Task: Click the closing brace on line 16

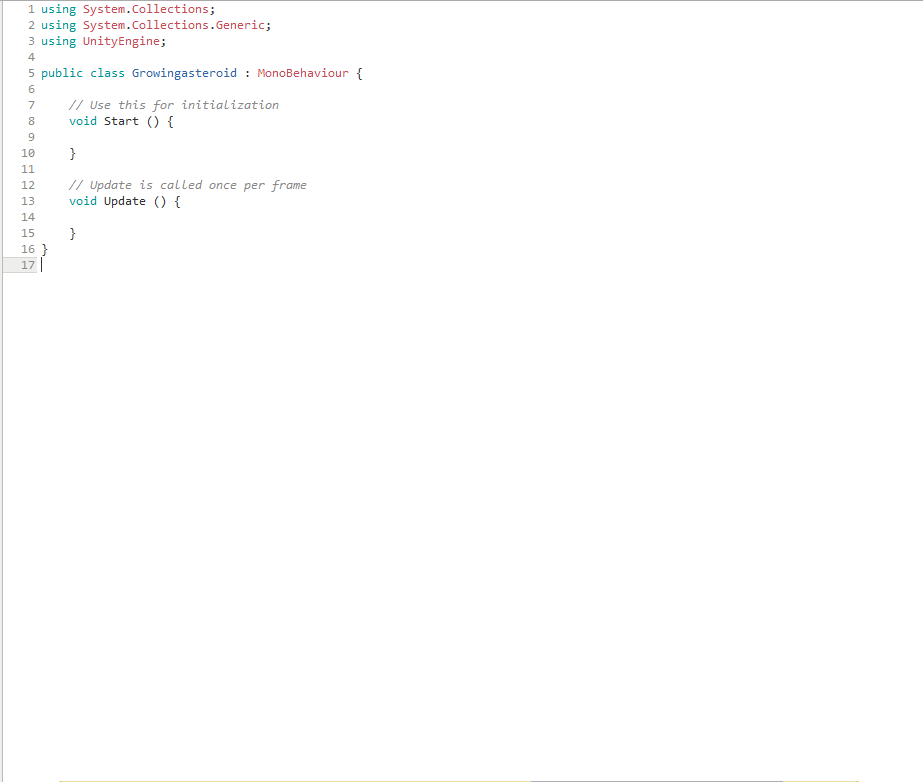Action: [45, 248]
